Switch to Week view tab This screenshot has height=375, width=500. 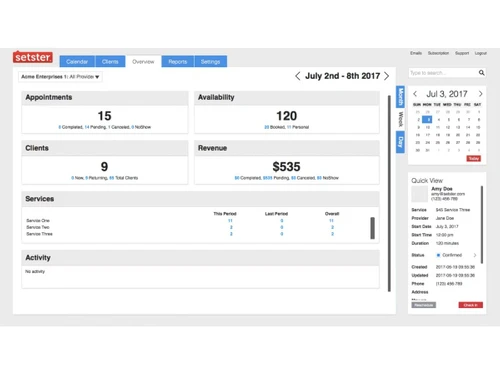pyautogui.click(x=400, y=119)
